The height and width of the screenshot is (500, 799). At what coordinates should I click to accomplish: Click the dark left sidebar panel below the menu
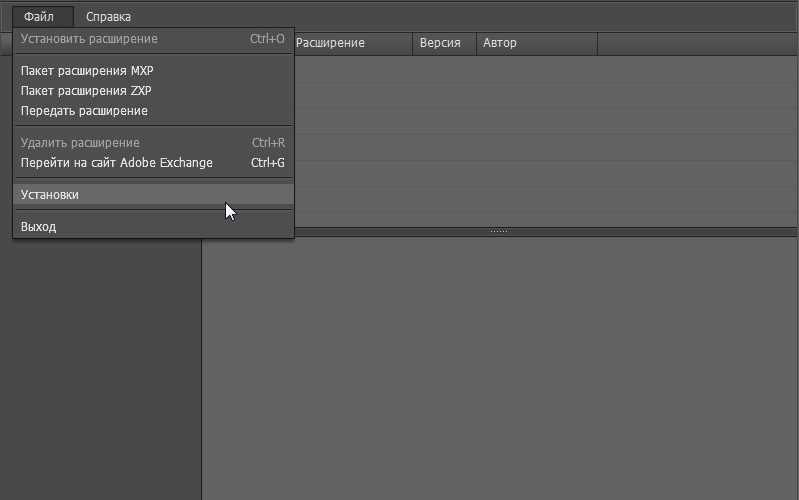click(100, 370)
